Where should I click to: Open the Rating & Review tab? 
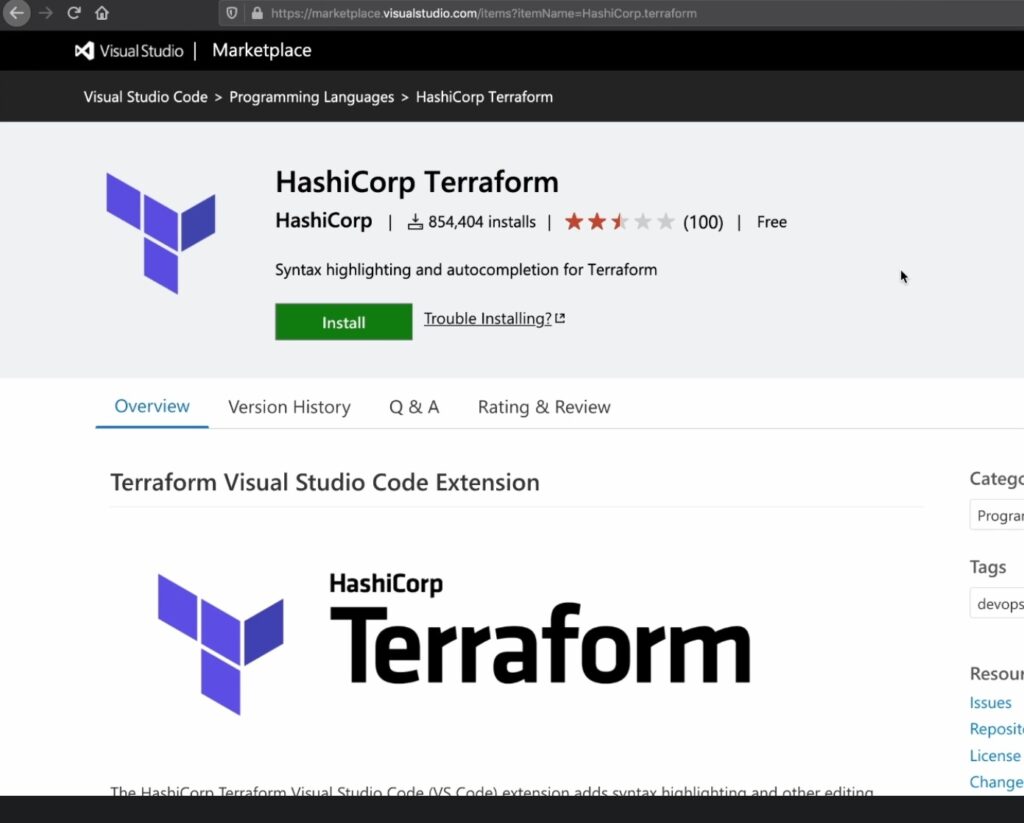[x=544, y=407]
